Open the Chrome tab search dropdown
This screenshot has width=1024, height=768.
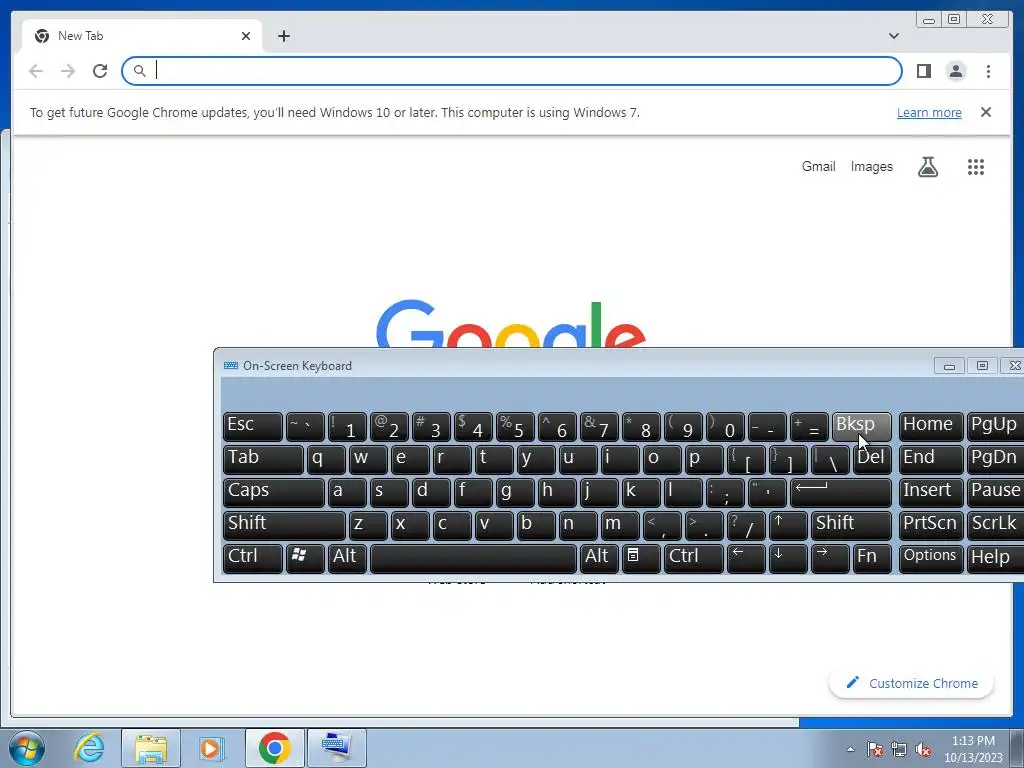point(893,36)
